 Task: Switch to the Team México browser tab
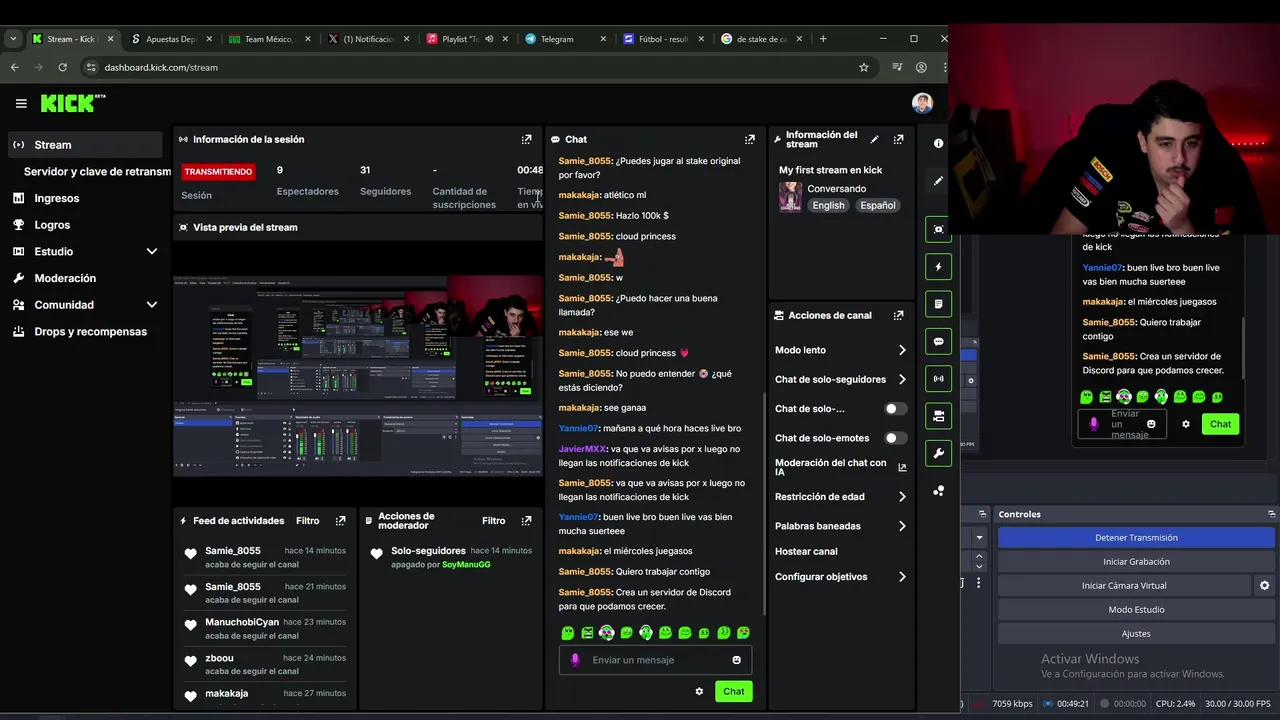pyautogui.click(x=268, y=39)
